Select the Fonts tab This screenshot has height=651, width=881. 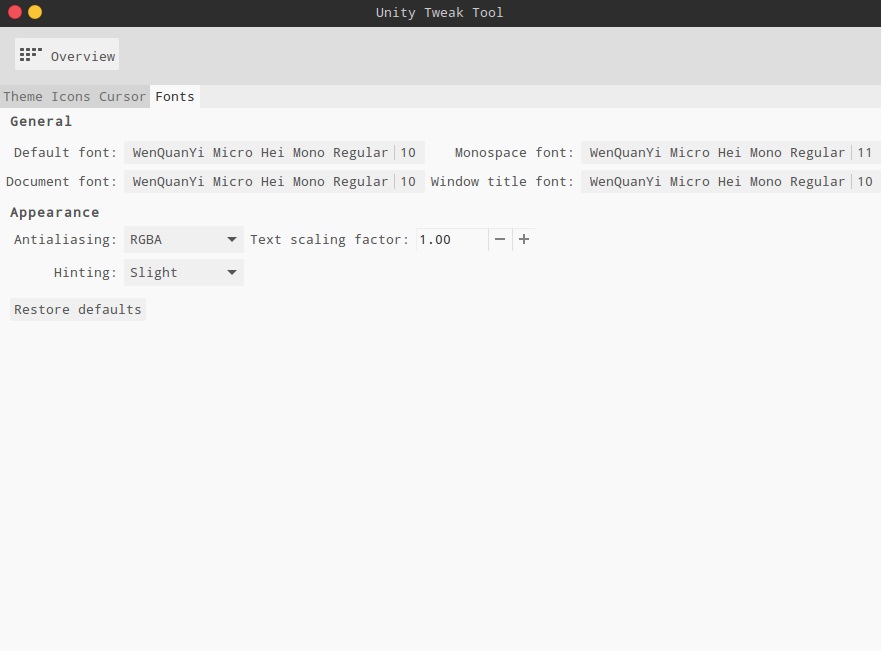(x=175, y=97)
